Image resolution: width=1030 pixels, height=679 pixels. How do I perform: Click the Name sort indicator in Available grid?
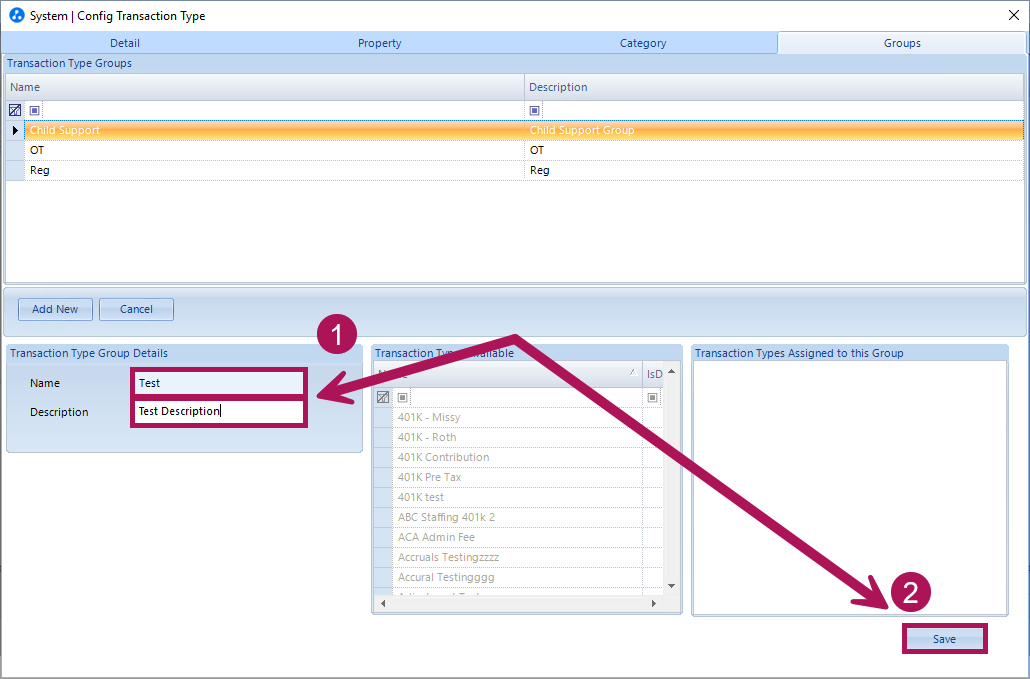(x=633, y=372)
